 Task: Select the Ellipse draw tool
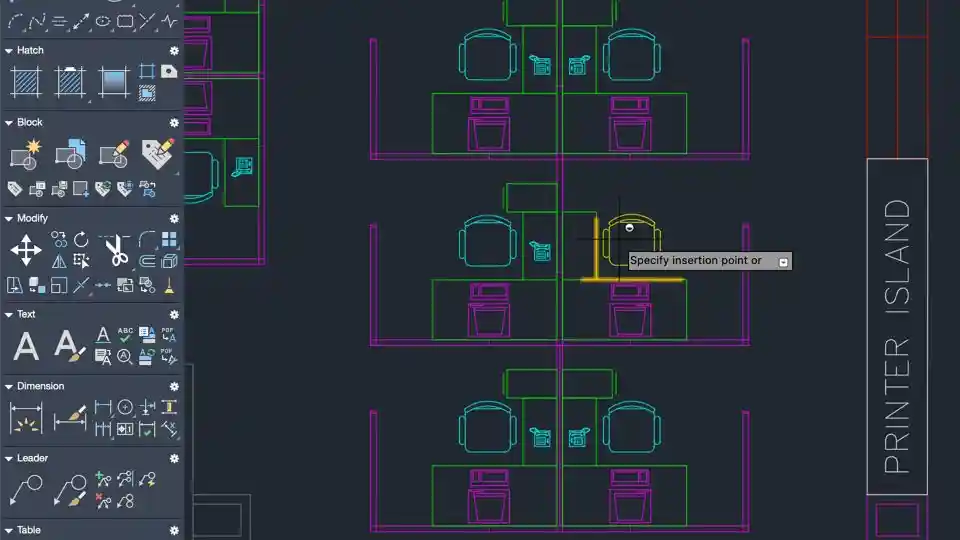(103, 21)
